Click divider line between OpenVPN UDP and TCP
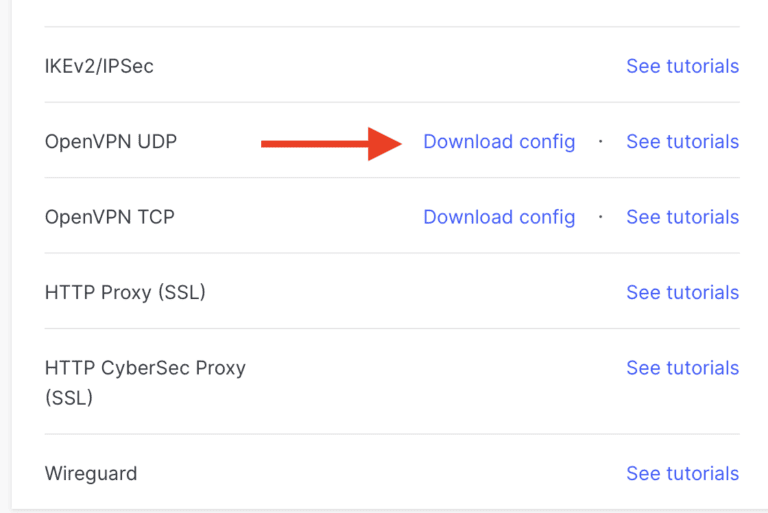 (392, 178)
